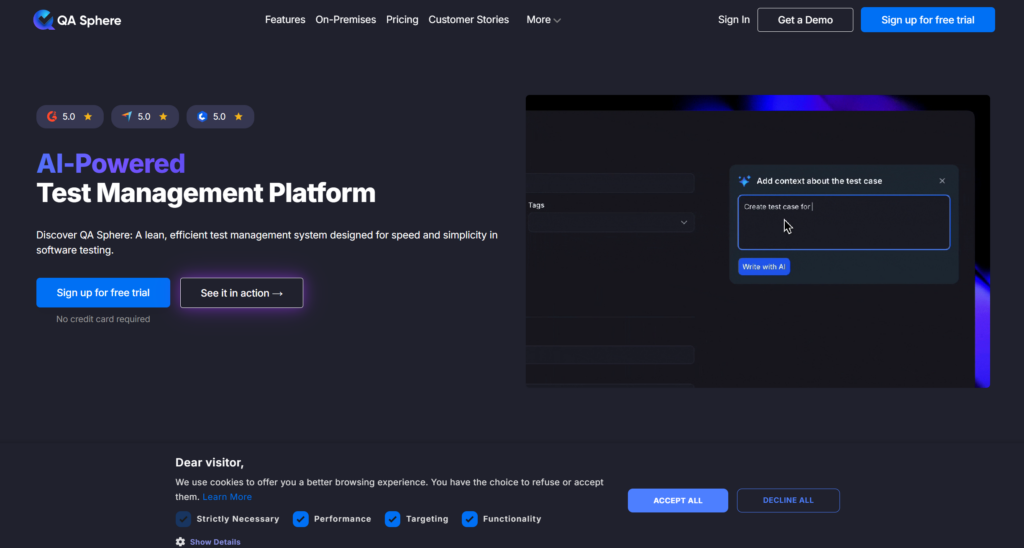Screen dimensions: 1024x548
Task: Click the Get a Demo button
Action: coord(805,20)
